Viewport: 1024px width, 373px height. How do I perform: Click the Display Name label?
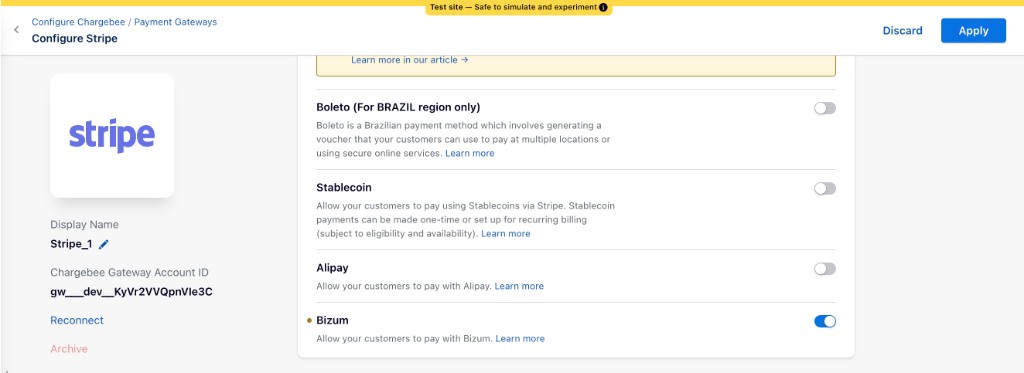pos(84,225)
